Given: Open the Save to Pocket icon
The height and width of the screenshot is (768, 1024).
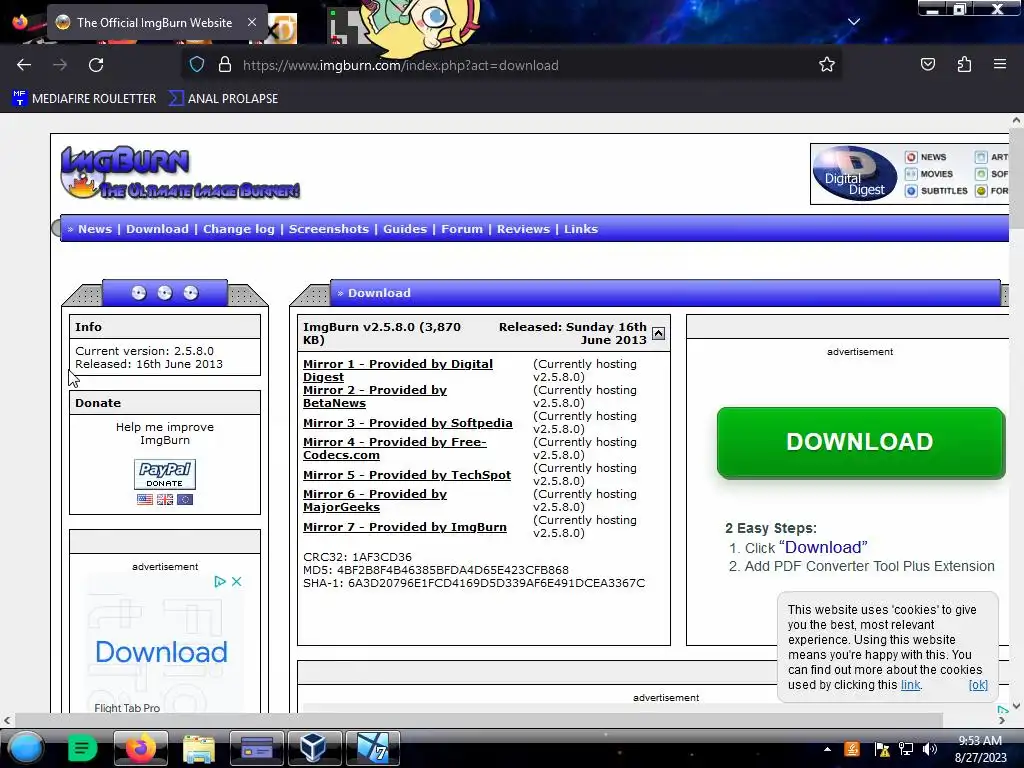Looking at the screenshot, I should [x=927, y=65].
